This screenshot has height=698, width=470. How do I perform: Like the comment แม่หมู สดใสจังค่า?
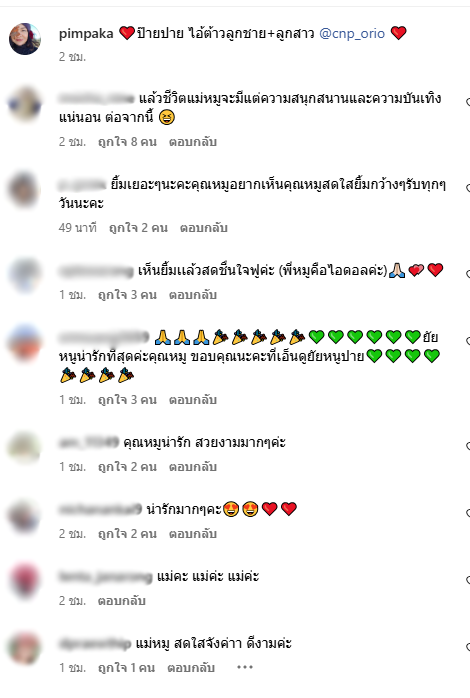467,647
